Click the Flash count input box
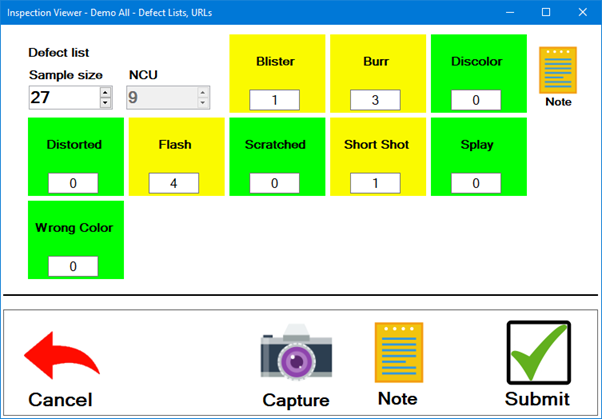This screenshot has height=419, width=602. tap(174, 183)
